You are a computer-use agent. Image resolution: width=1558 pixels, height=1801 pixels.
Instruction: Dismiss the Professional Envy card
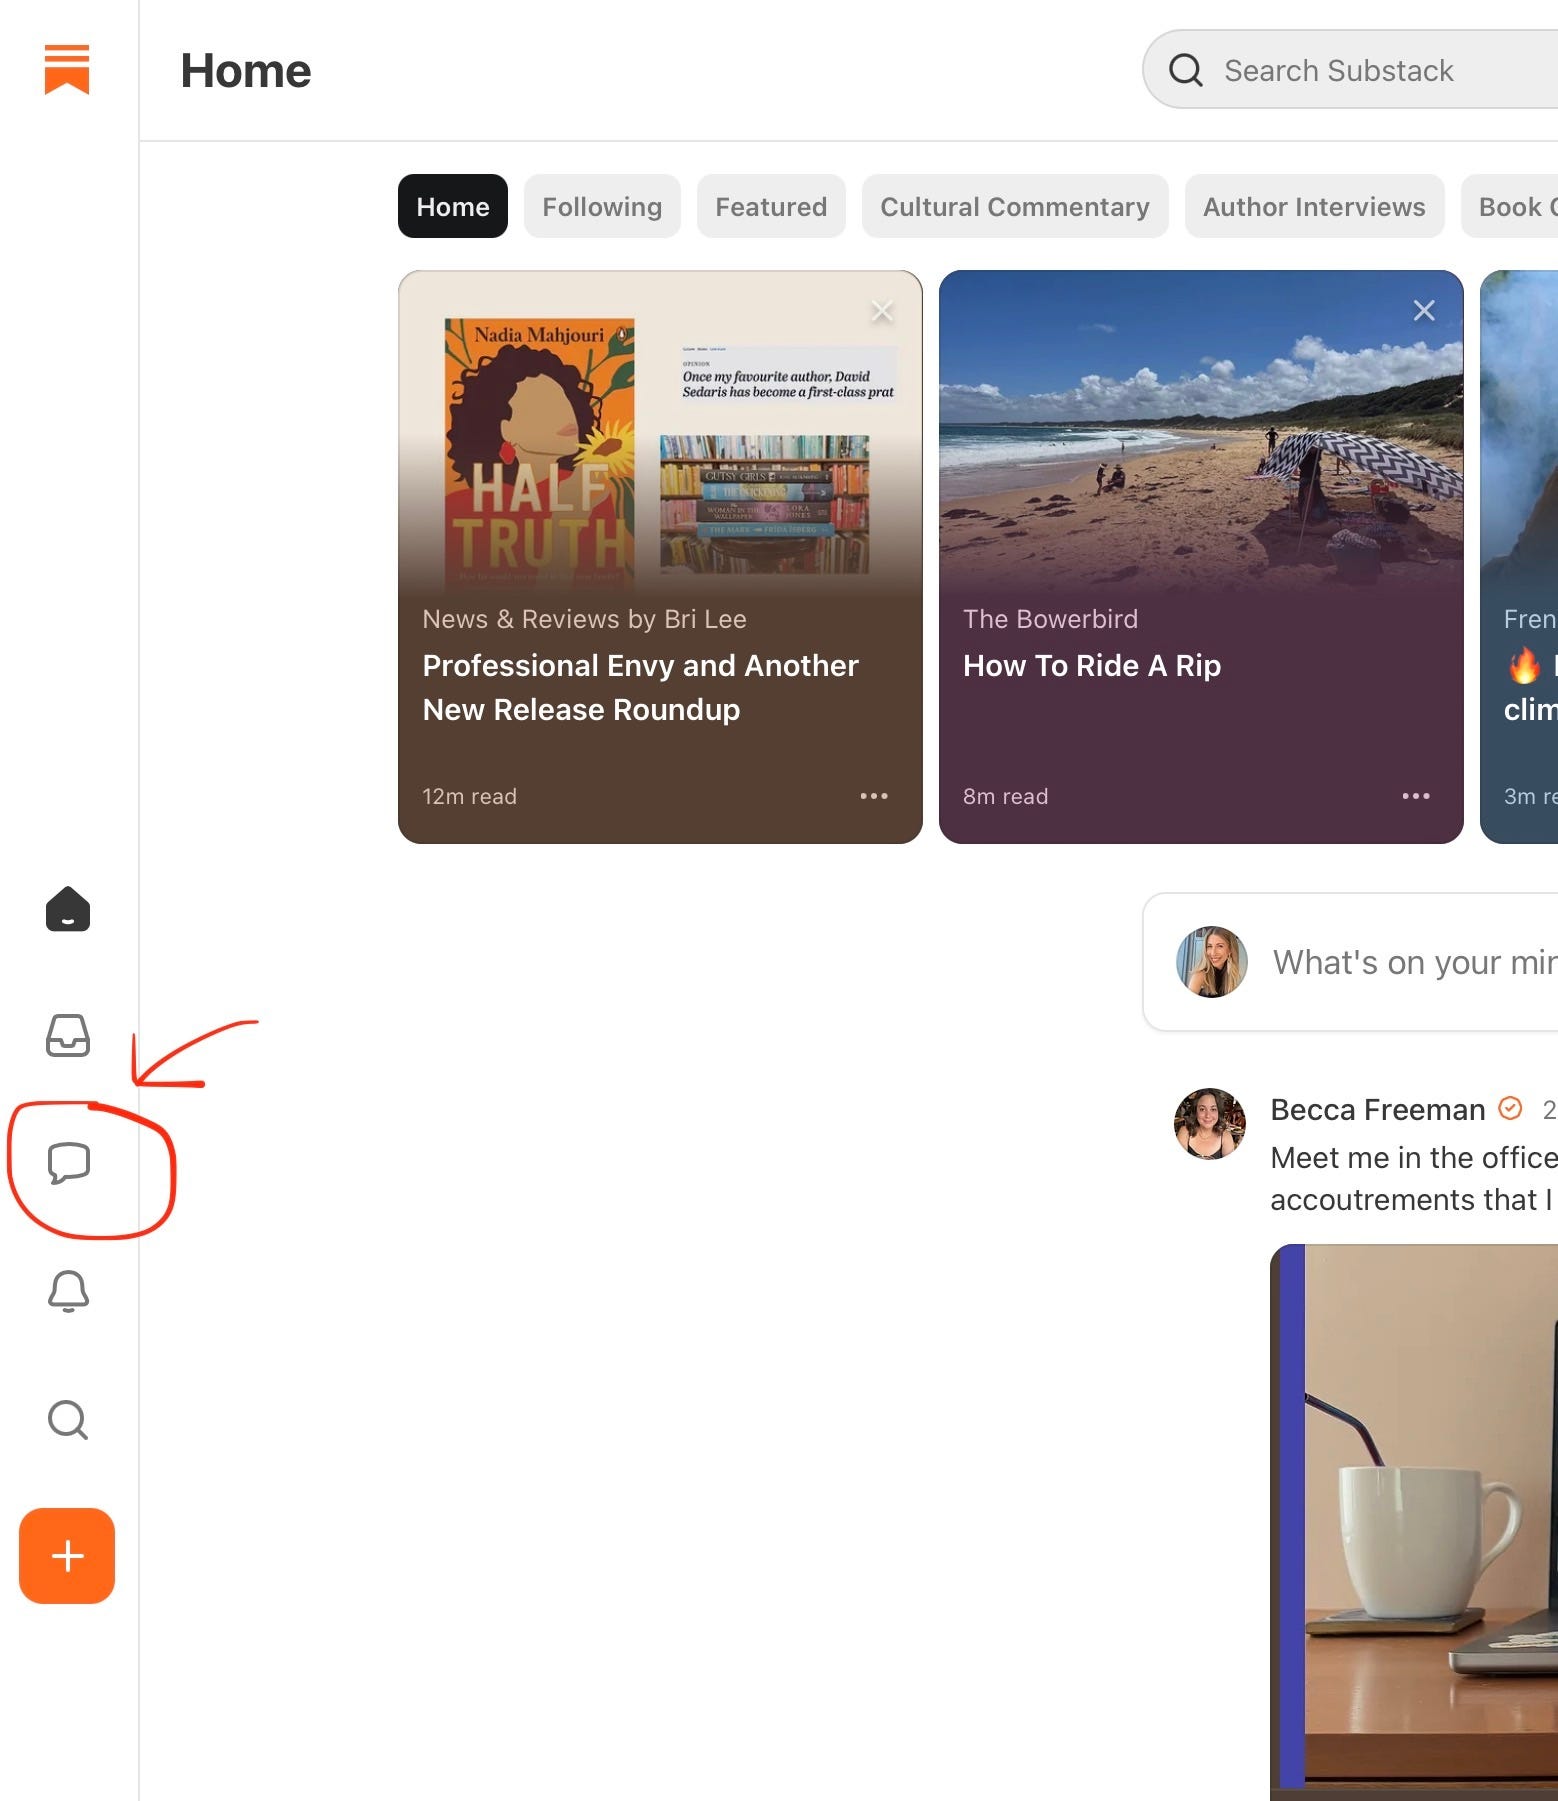pos(882,311)
